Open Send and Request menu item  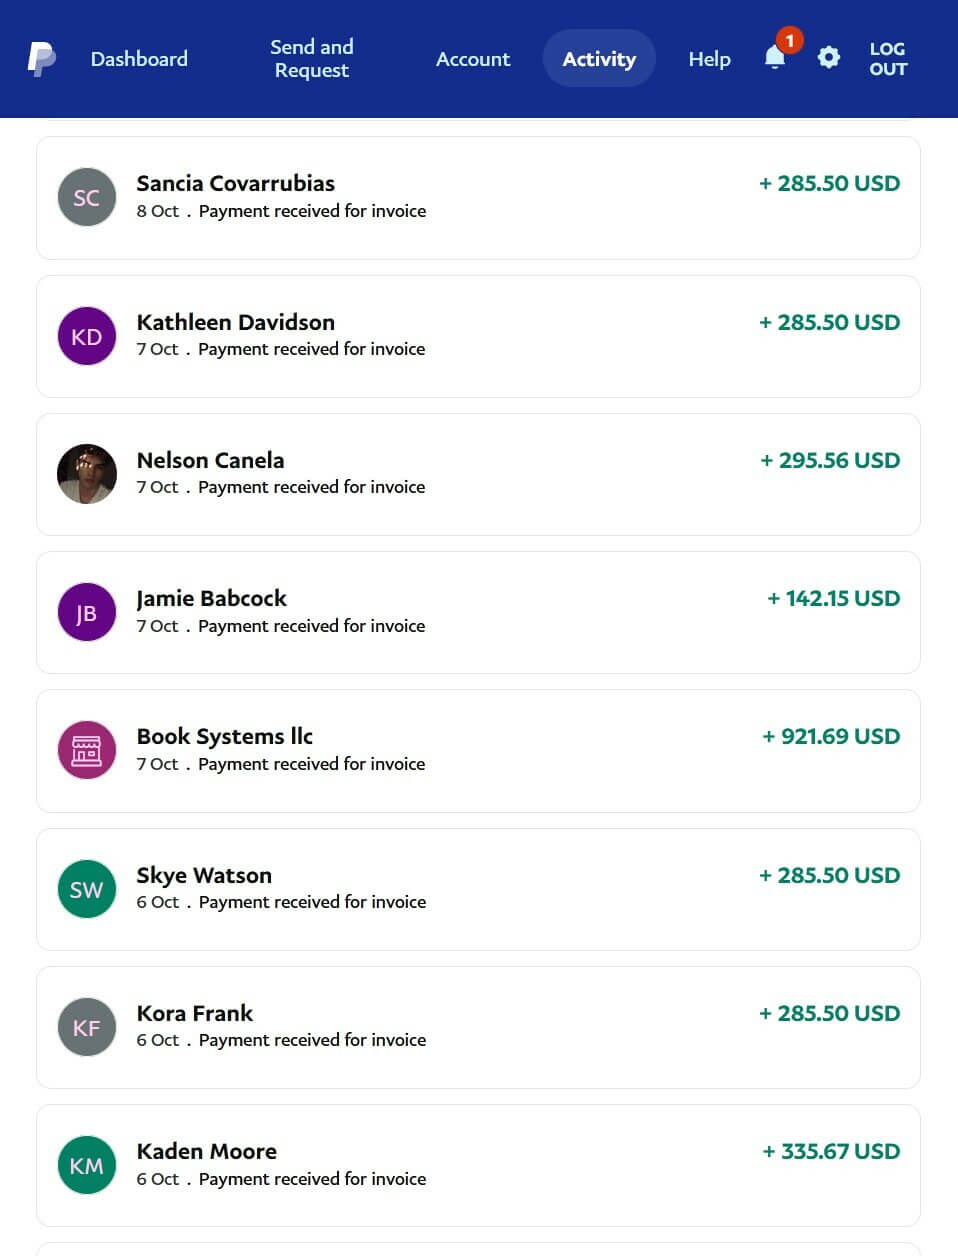(x=312, y=59)
